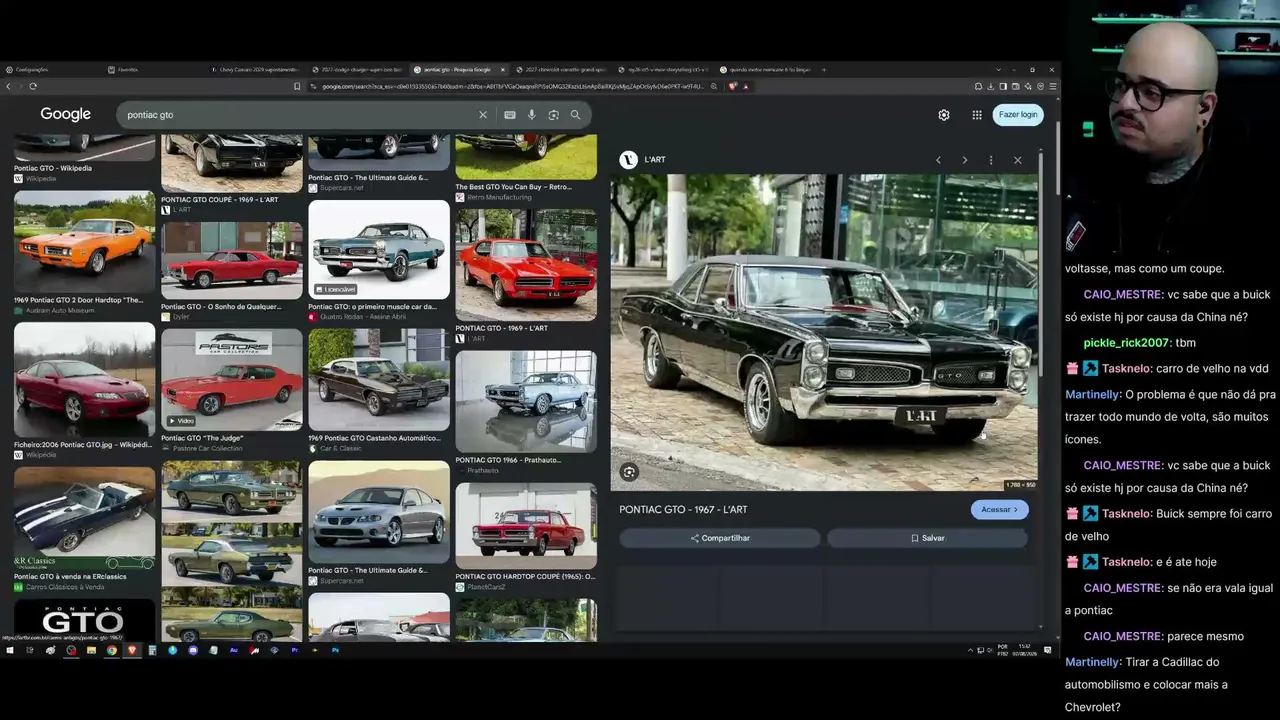Go back using the browser back arrow
1280x720 pixels.
point(8,86)
